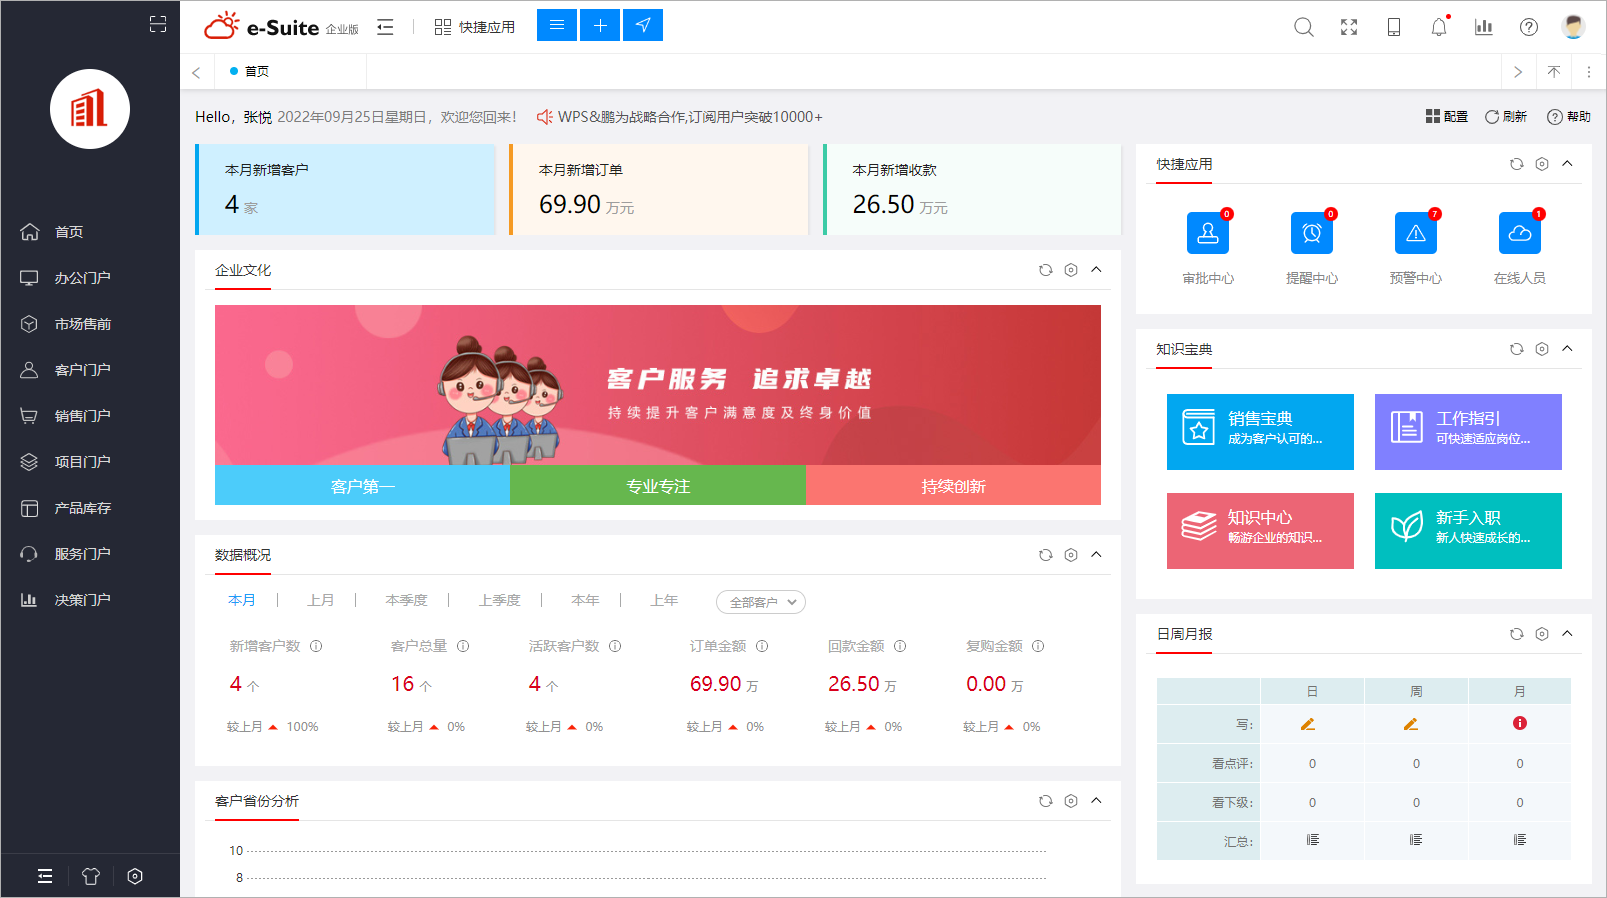Switch data overview to 本季度
The height and width of the screenshot is (898, 1607).
[406, 600]
